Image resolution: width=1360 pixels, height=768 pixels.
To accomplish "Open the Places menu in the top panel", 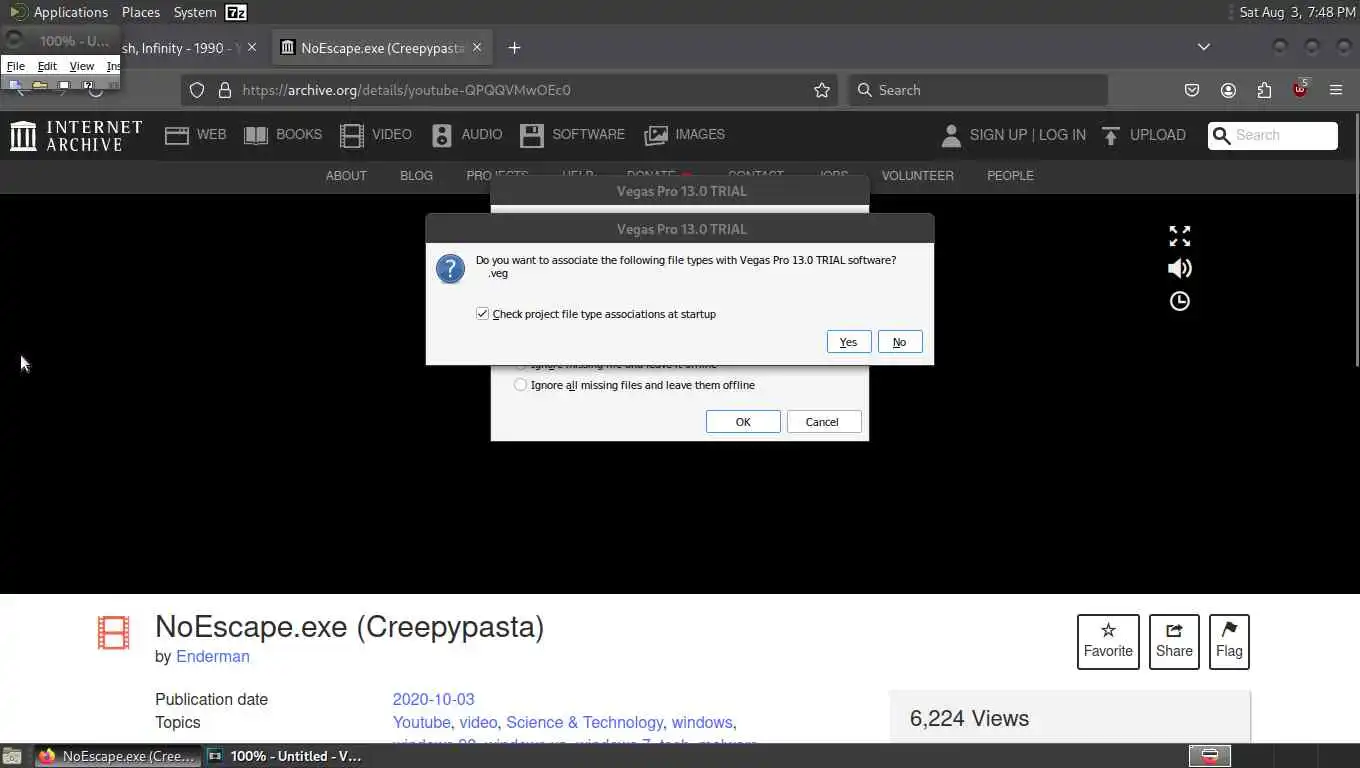I will point(141,12).
